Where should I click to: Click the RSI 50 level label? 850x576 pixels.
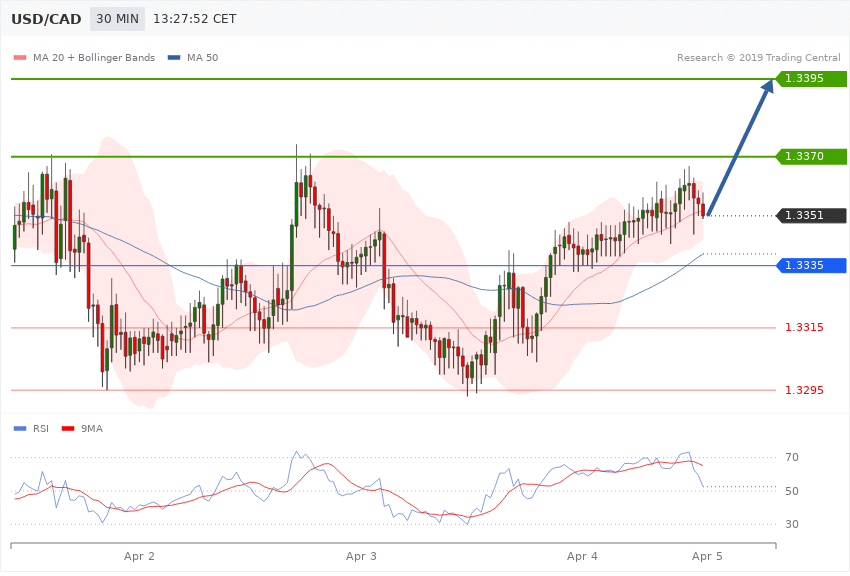click(792, 491)
